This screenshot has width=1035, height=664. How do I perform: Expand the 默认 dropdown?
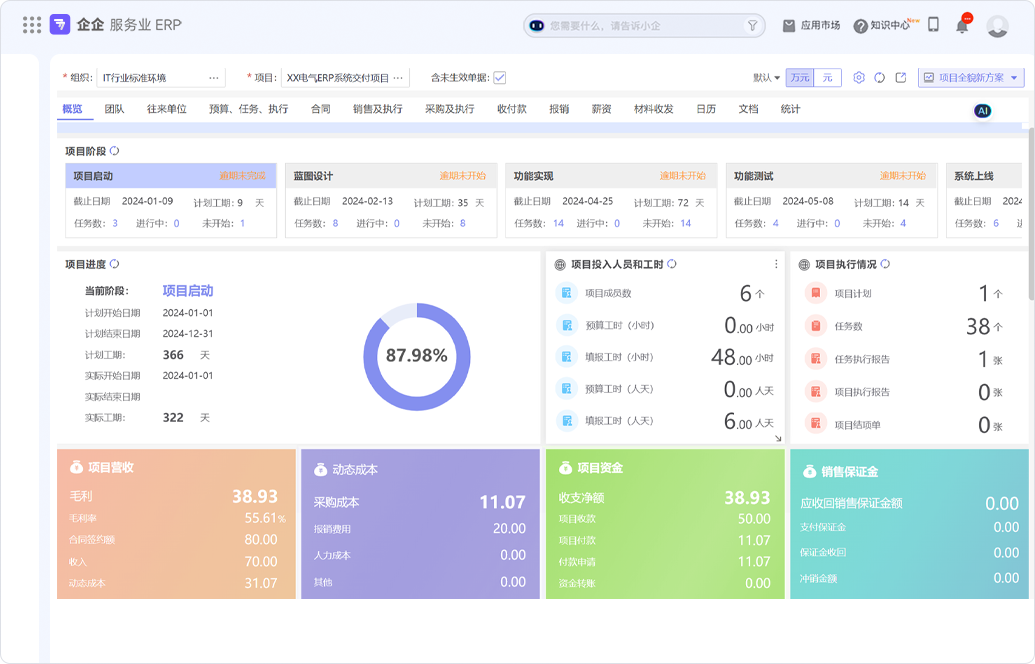click(x=766, y=78)
